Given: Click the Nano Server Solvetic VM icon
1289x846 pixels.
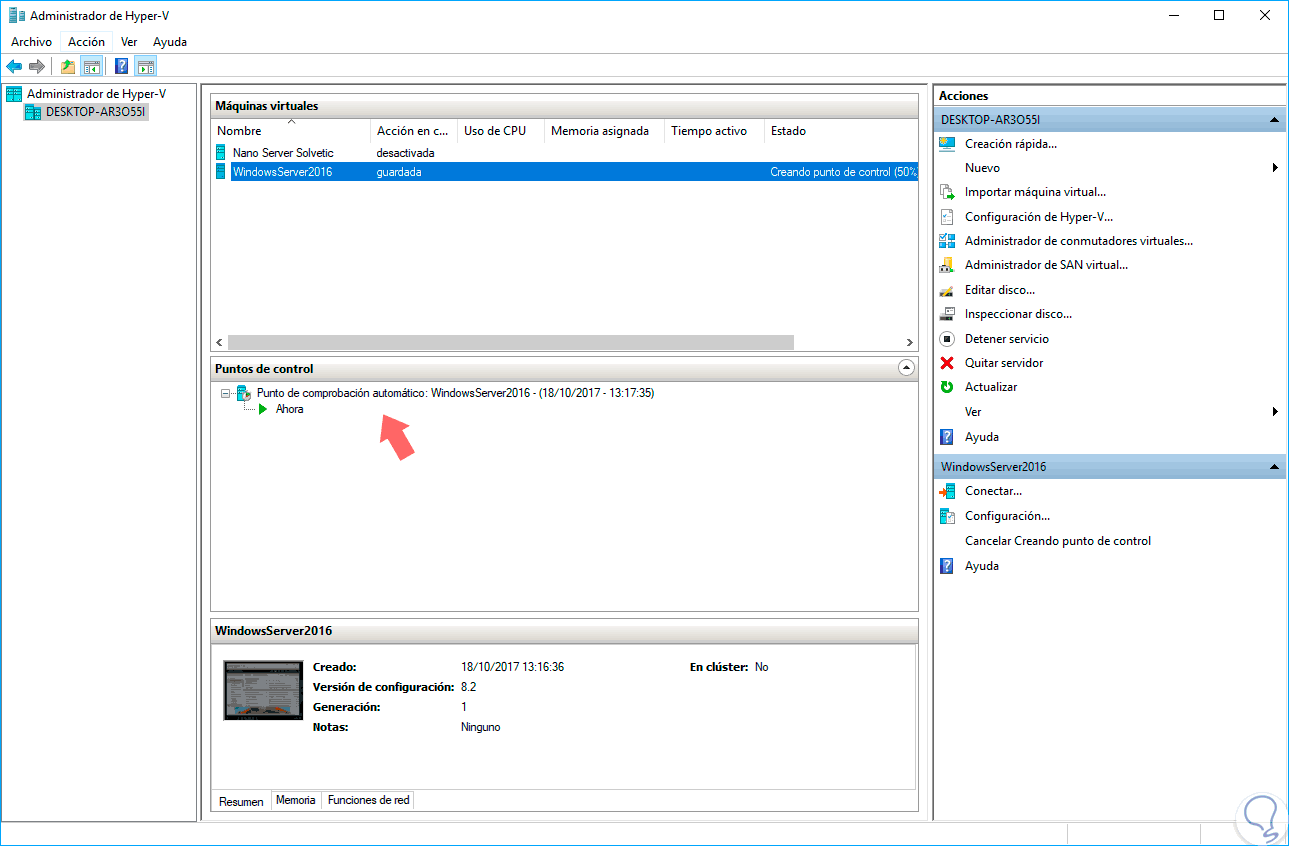Looking at the screenshot, I should point(221,153).
